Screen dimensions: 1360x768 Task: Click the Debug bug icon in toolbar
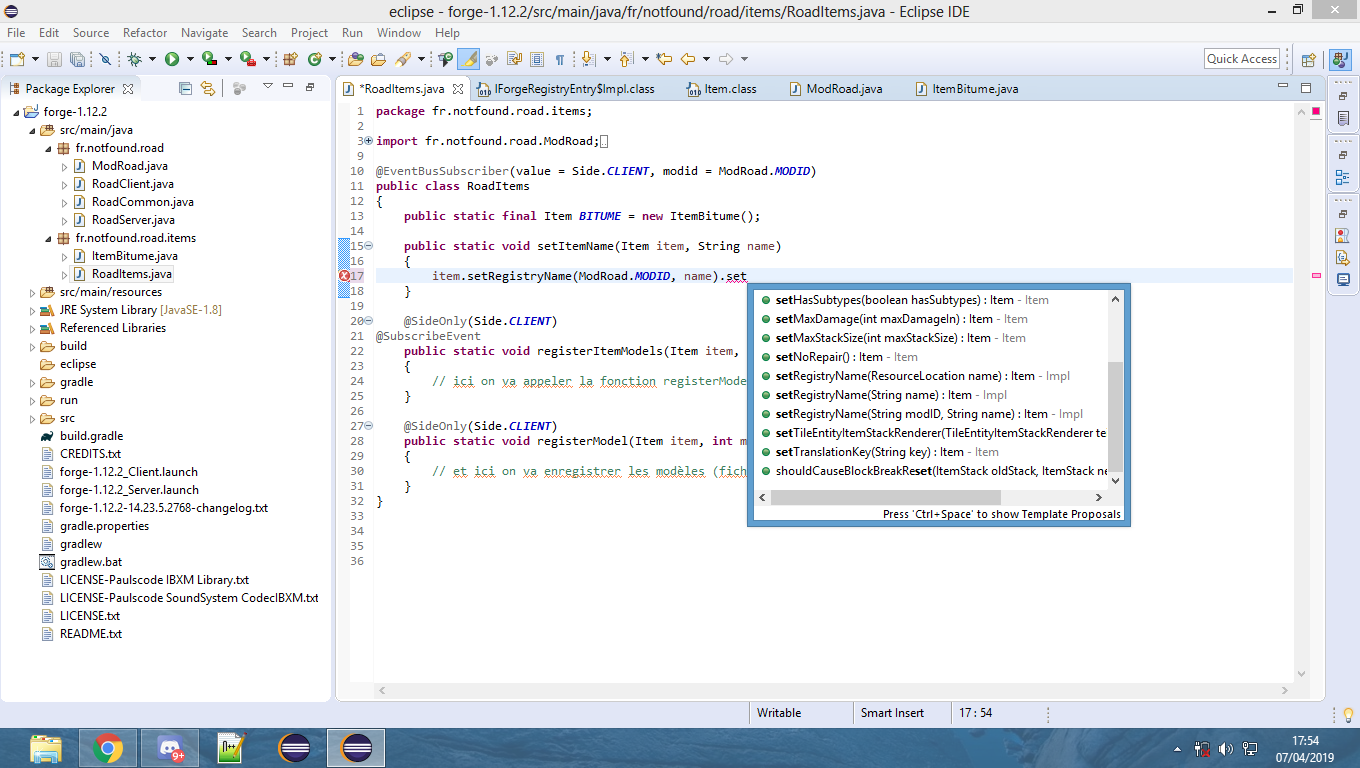tap(134, 59)
